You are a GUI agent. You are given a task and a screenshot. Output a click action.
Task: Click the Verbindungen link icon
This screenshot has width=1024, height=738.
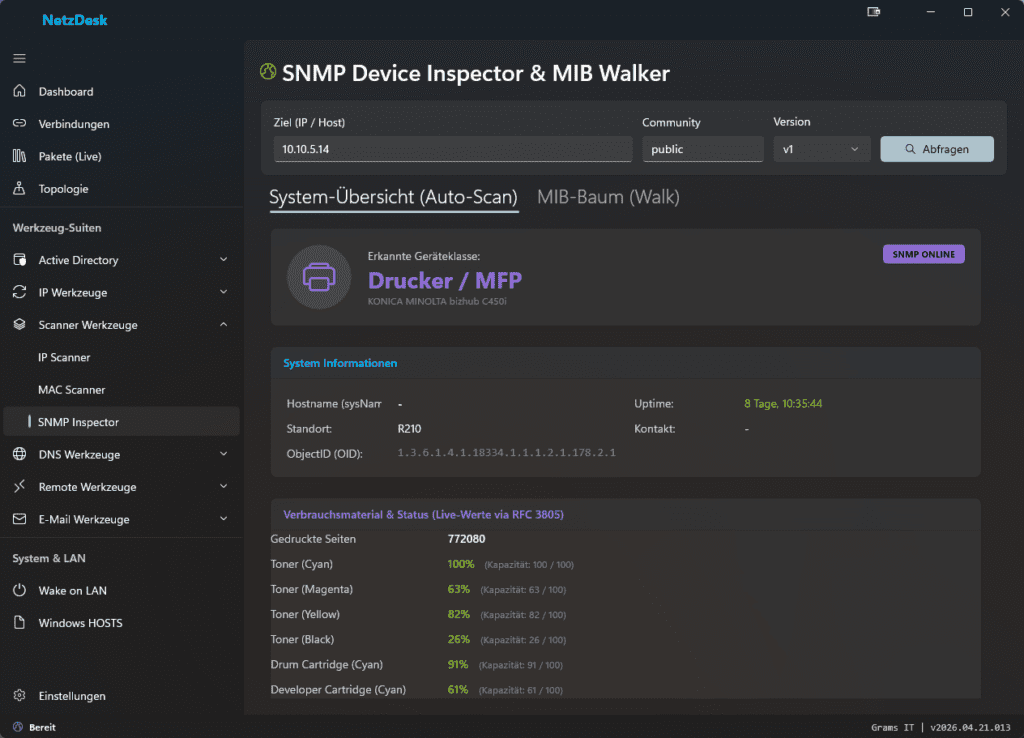(19, 124)
